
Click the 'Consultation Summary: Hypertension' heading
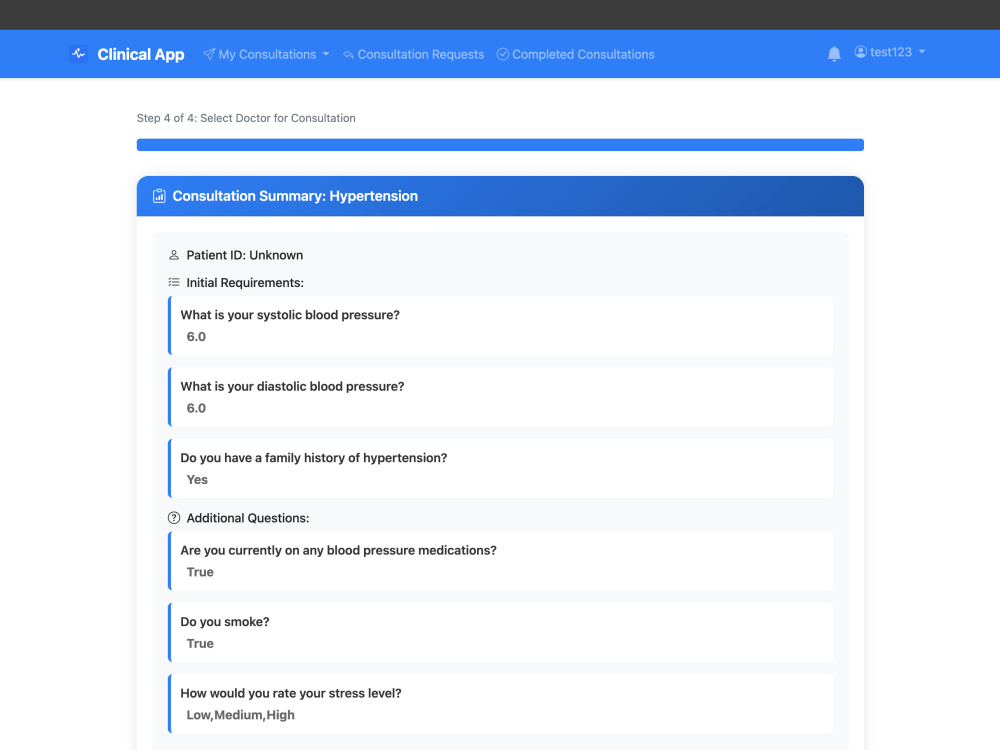[x=295, y=196]
